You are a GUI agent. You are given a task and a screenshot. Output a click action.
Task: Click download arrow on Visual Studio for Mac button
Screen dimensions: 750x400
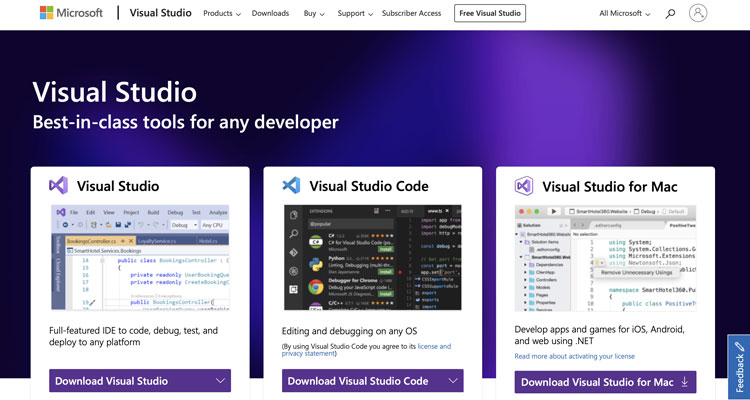685,382
